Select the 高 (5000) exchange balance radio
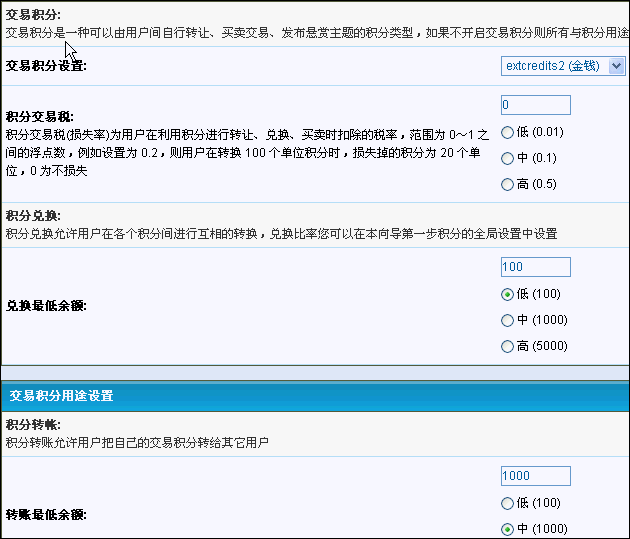 508,346
